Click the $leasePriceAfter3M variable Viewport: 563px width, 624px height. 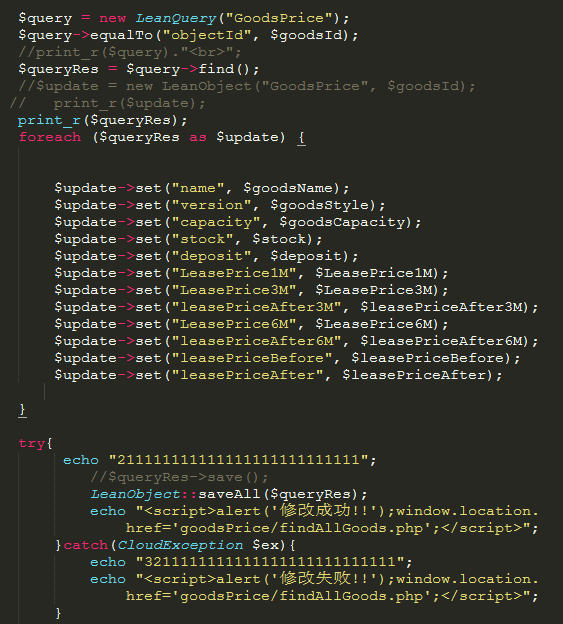click(x=444, y=307)
